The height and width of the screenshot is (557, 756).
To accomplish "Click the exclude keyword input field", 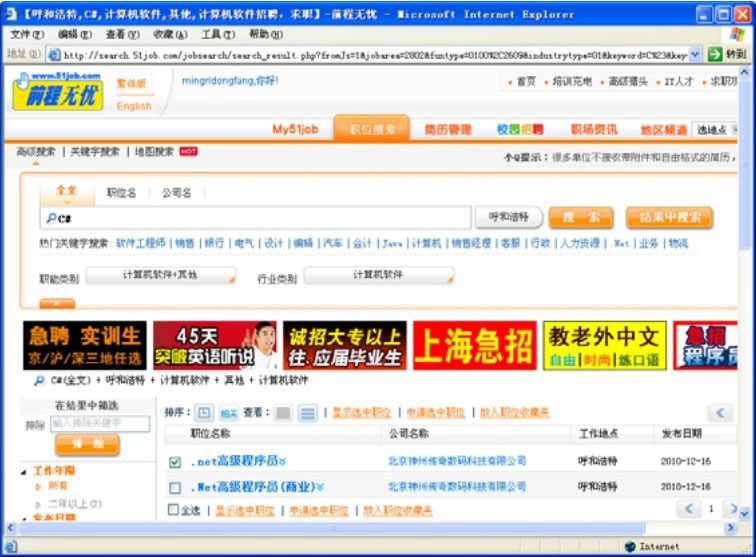I will pos(99,424).
